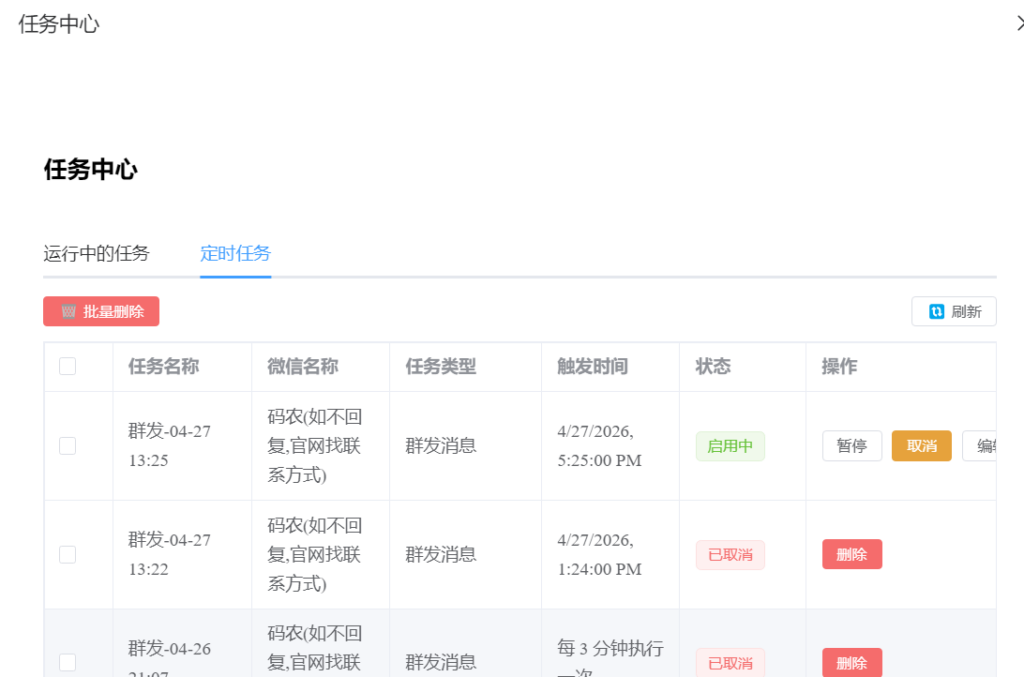Delete the 群发-04-27 13:22 task
Screen dimensions: 1024x677
(852, 554)
